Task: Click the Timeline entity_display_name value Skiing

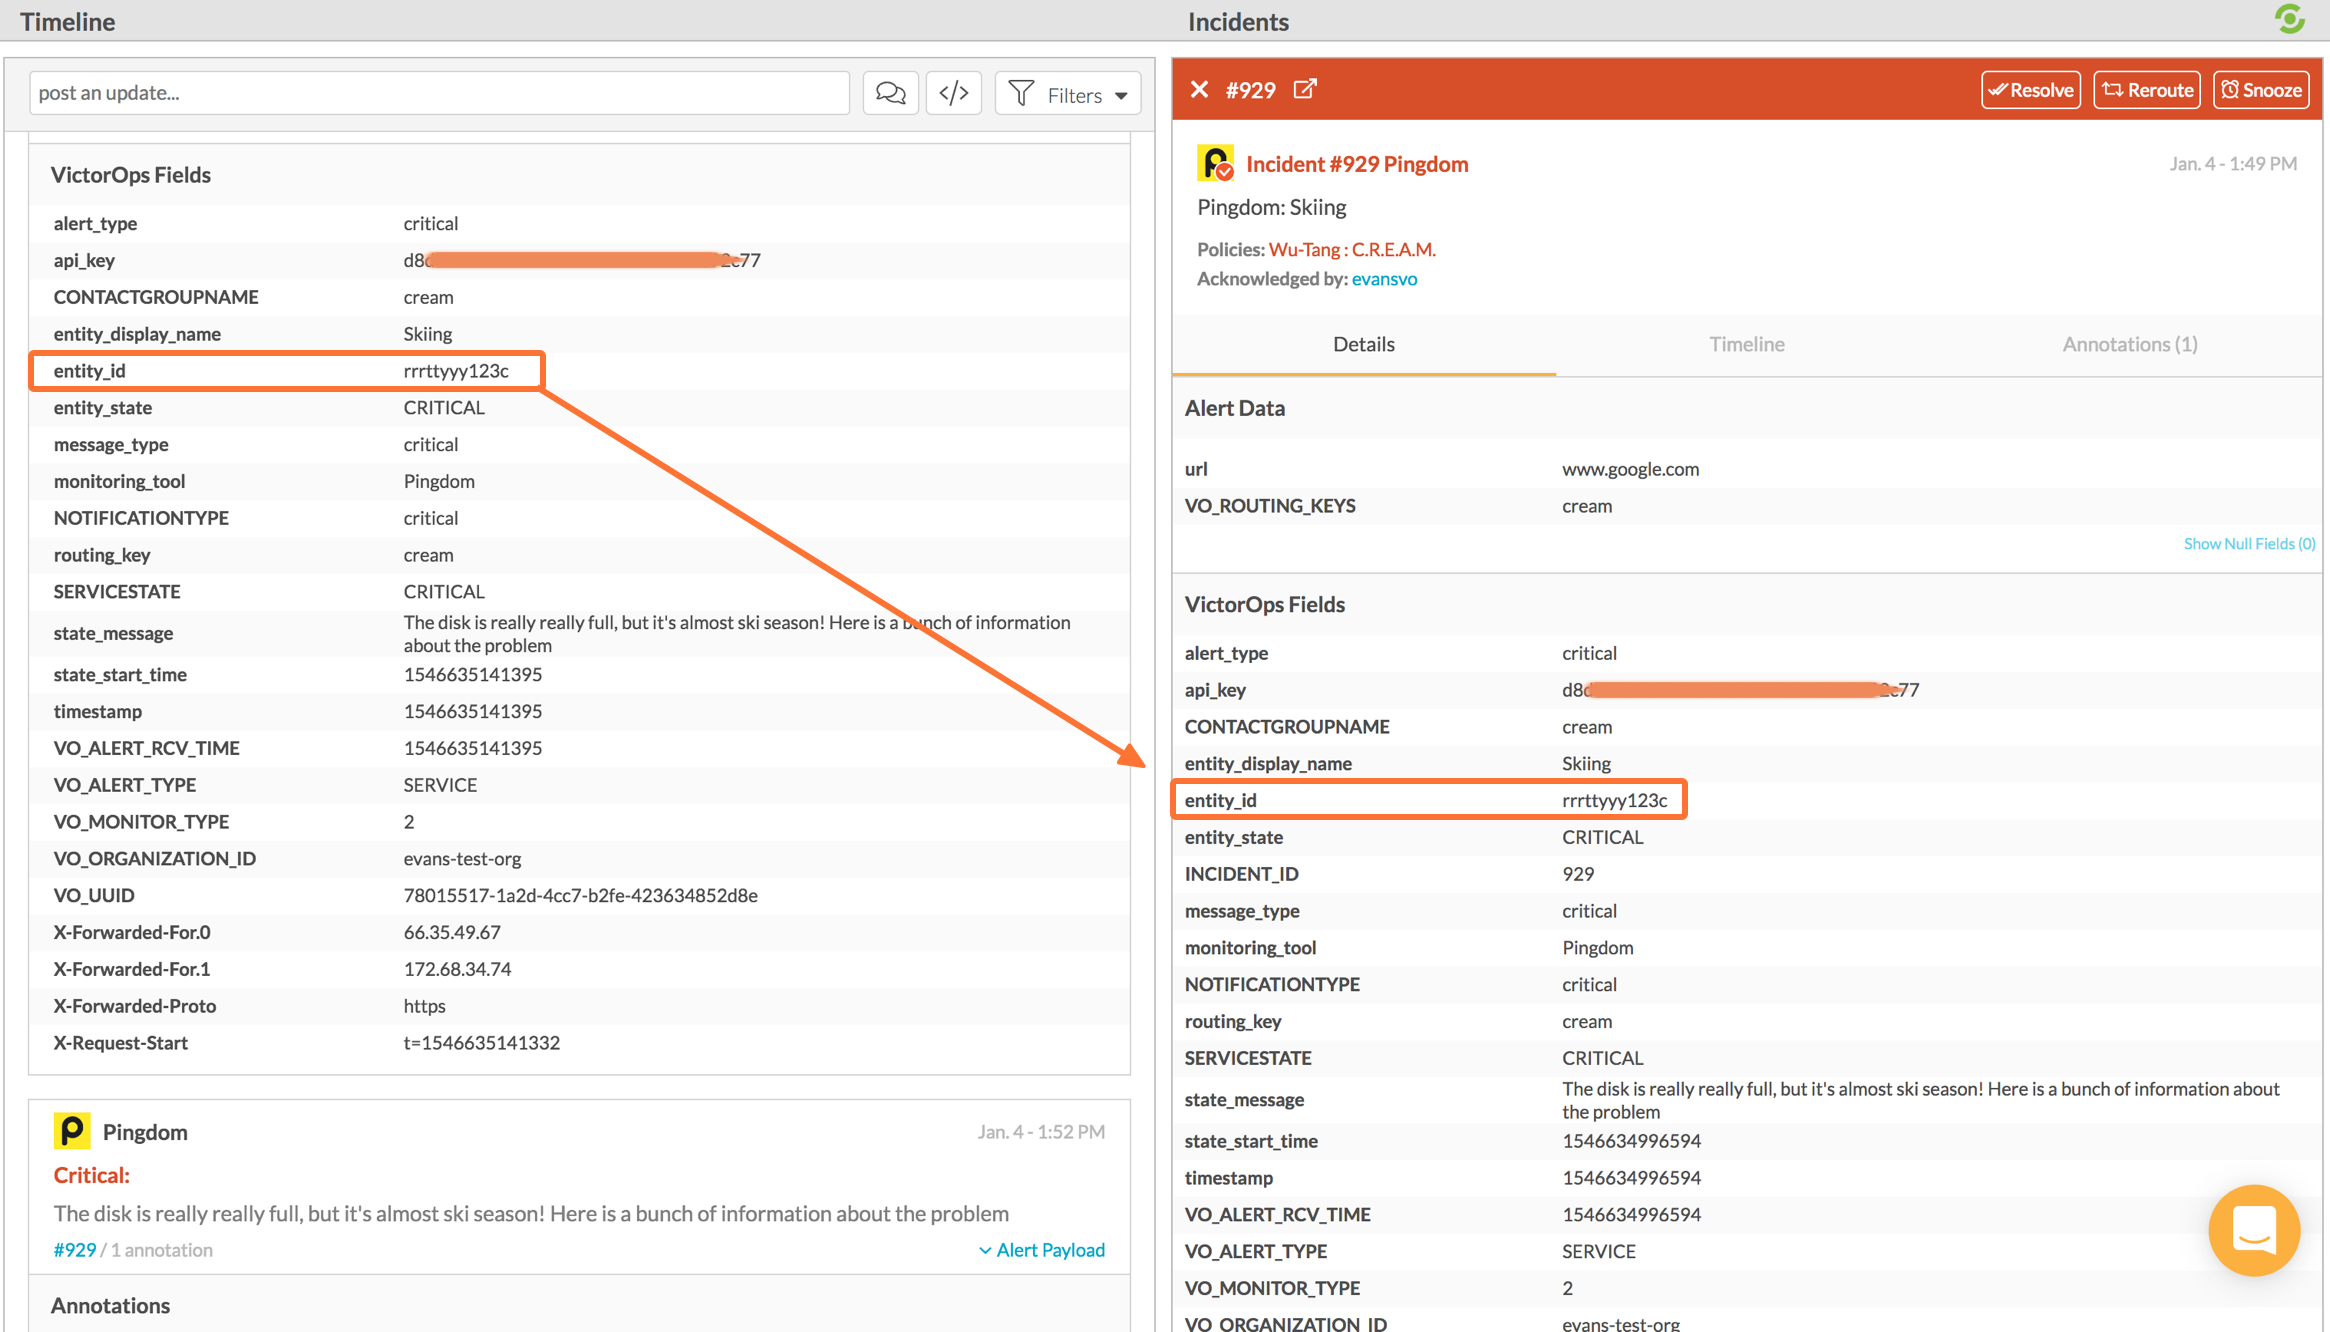Action: 427,334
